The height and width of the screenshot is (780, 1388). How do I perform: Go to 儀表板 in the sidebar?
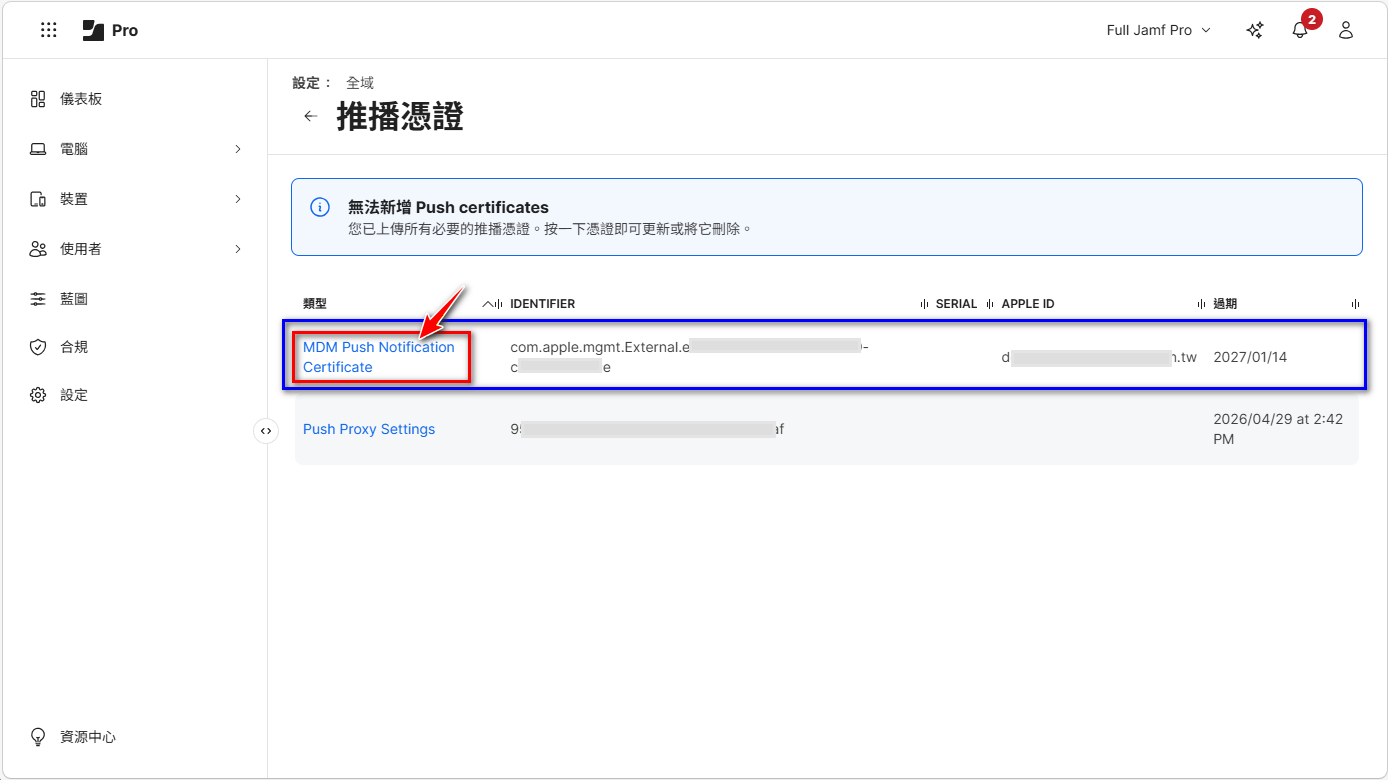point(80,99)
